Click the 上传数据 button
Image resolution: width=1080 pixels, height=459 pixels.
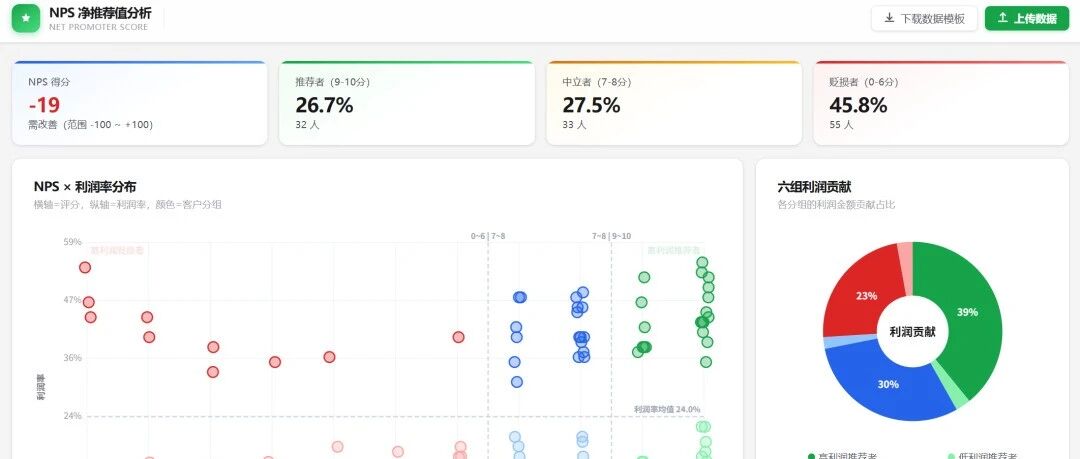(1027, 19)
